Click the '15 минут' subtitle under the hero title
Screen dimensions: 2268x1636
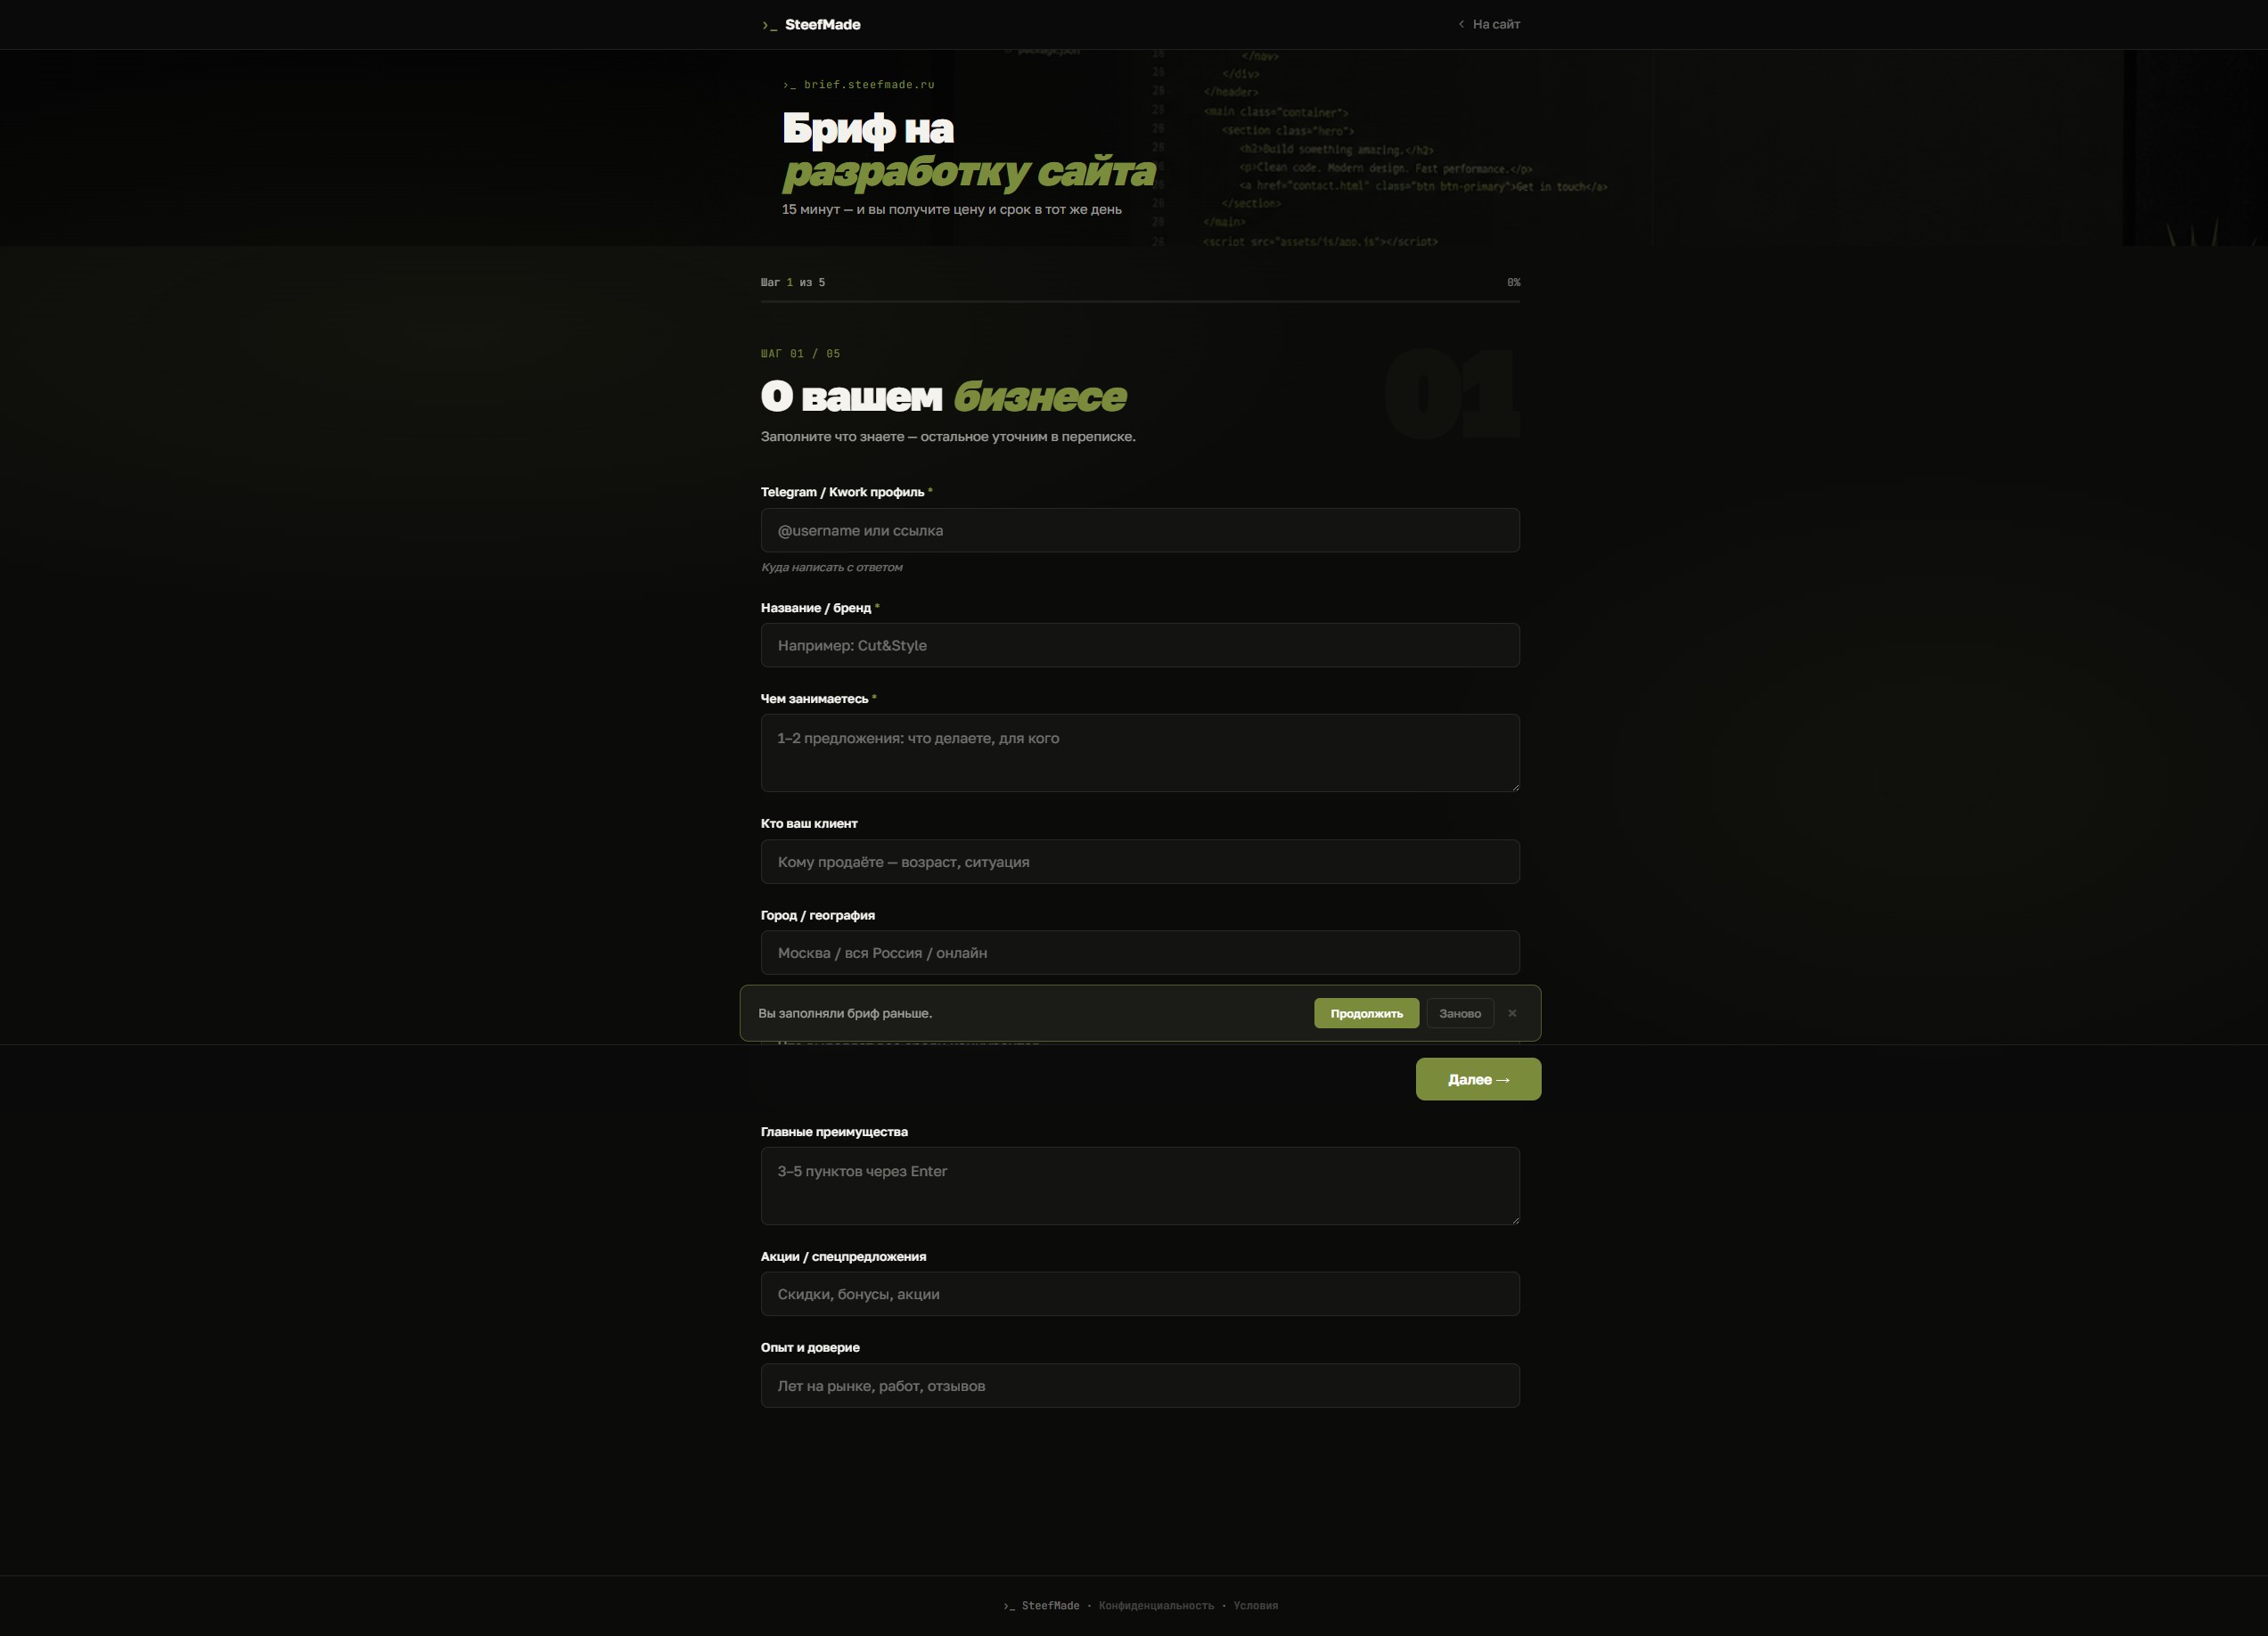point(952,209)
